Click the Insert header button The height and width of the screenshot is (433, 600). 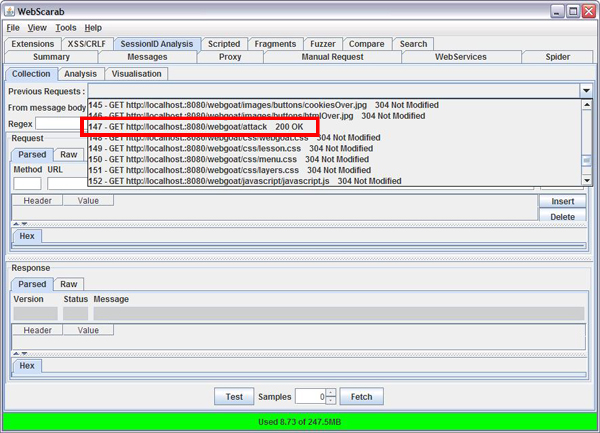(x=562, y=201)
